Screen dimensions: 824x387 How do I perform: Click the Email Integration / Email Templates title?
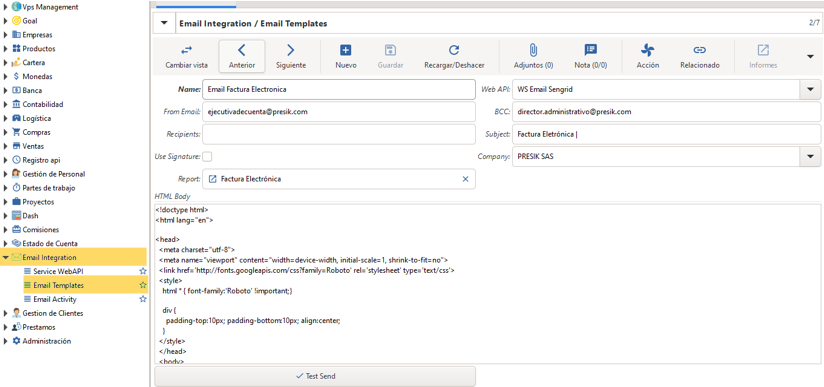[253, 24]
